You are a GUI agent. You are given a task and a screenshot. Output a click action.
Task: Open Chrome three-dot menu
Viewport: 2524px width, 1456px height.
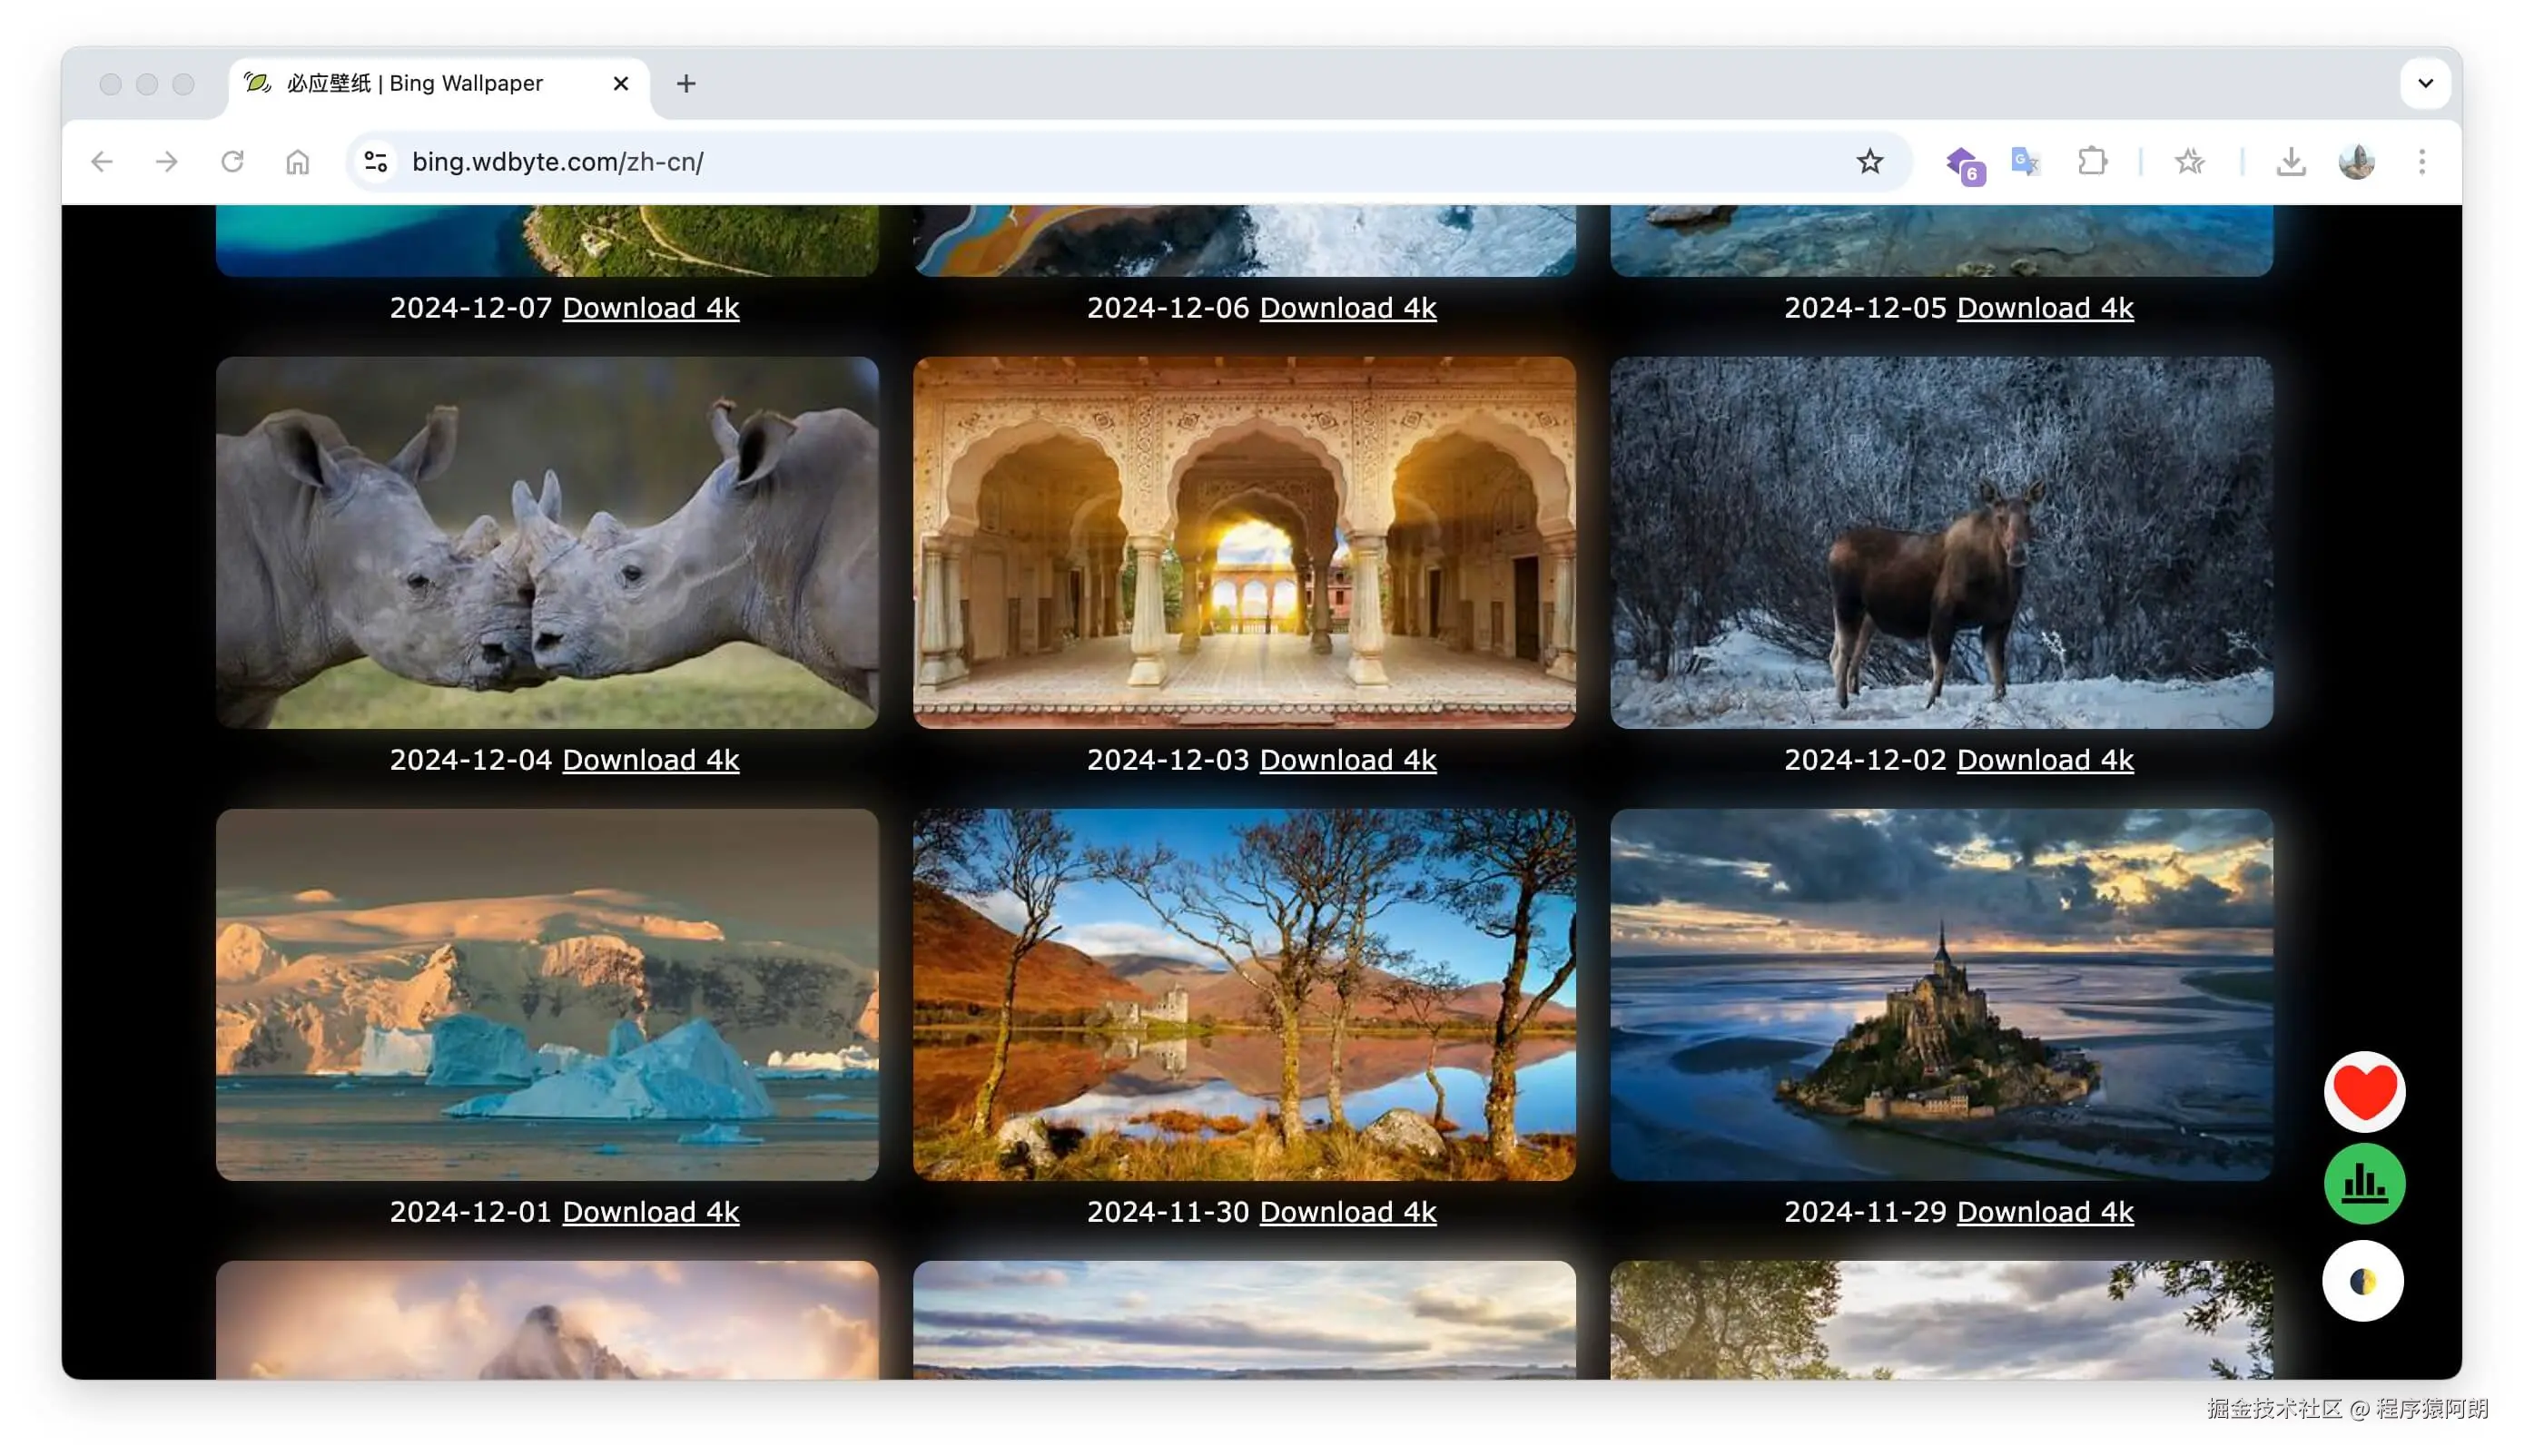(2421, 162)
